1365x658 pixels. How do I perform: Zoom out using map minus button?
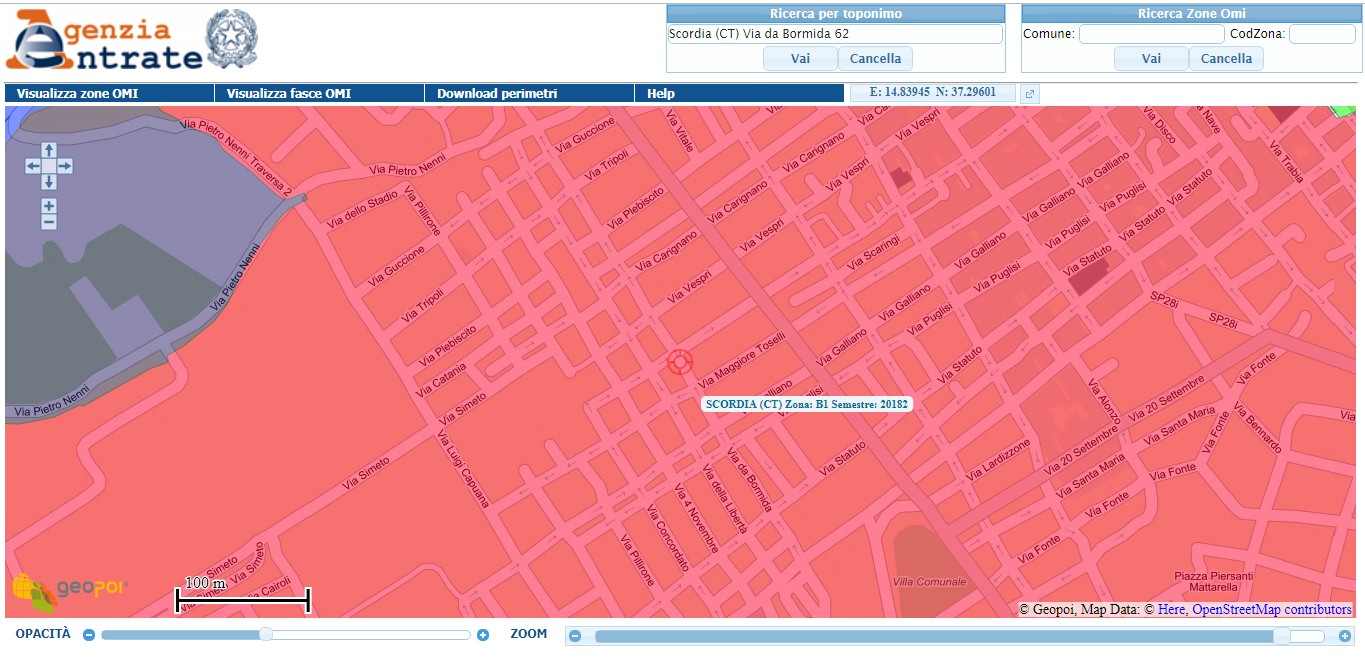49,222
